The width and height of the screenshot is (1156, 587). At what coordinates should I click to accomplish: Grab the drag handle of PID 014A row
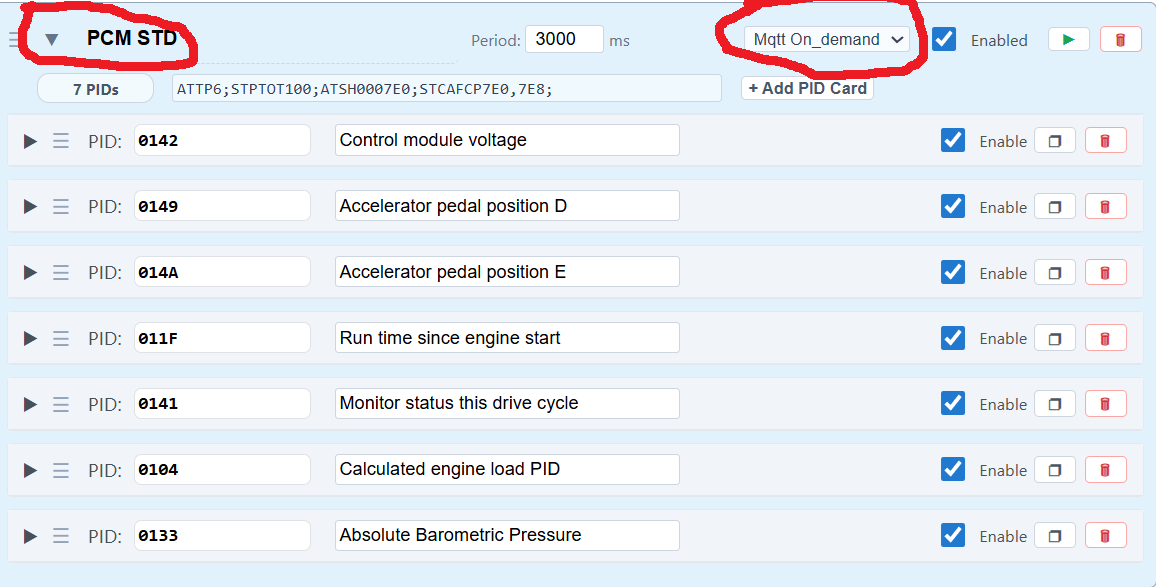(x=60, y=273)
